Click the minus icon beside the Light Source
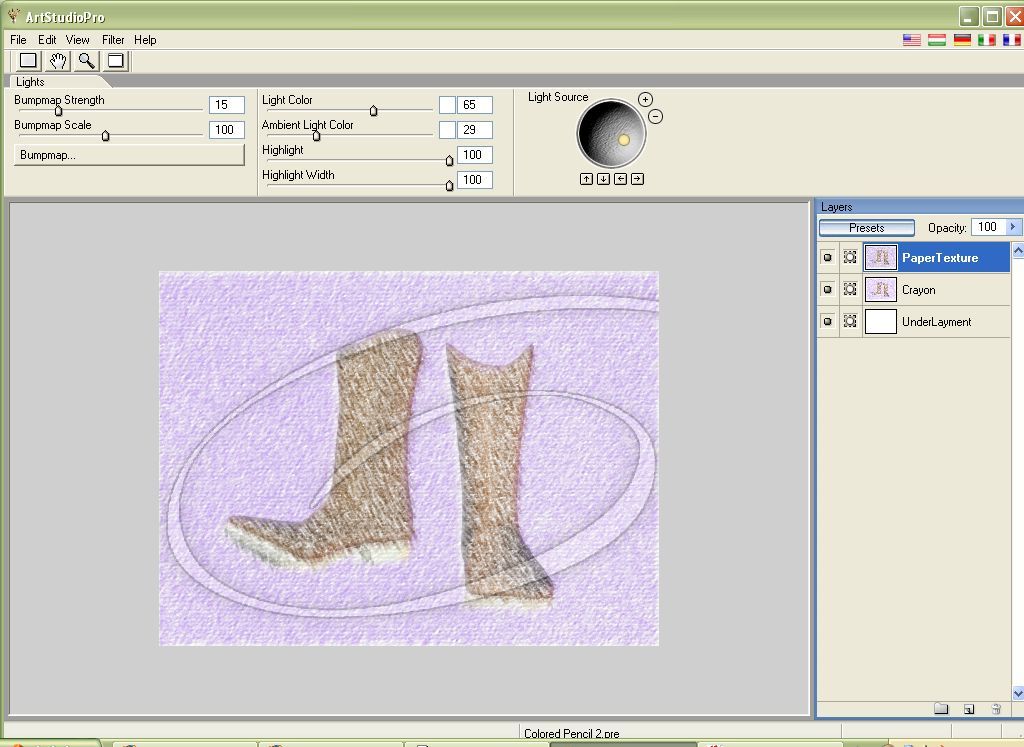 point(655,116)
